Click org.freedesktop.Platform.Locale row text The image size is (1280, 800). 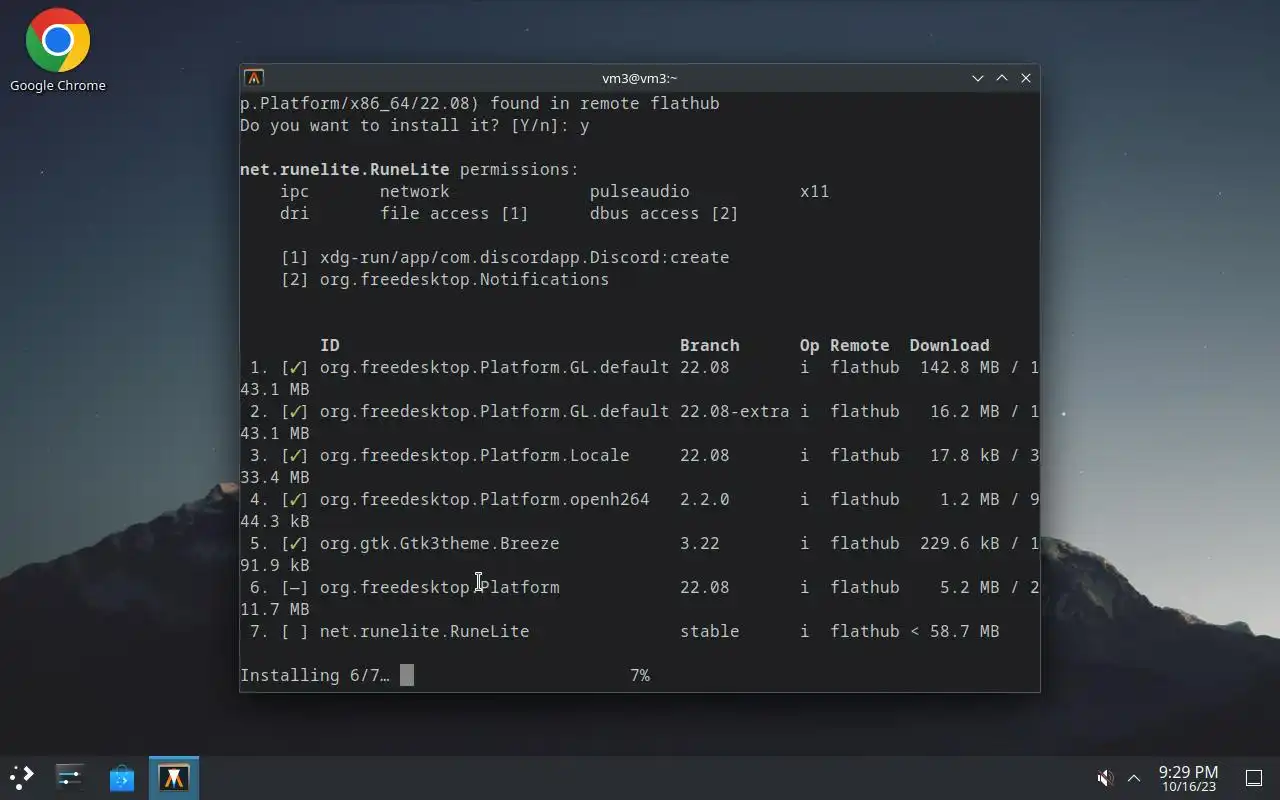tap(474, 455)
